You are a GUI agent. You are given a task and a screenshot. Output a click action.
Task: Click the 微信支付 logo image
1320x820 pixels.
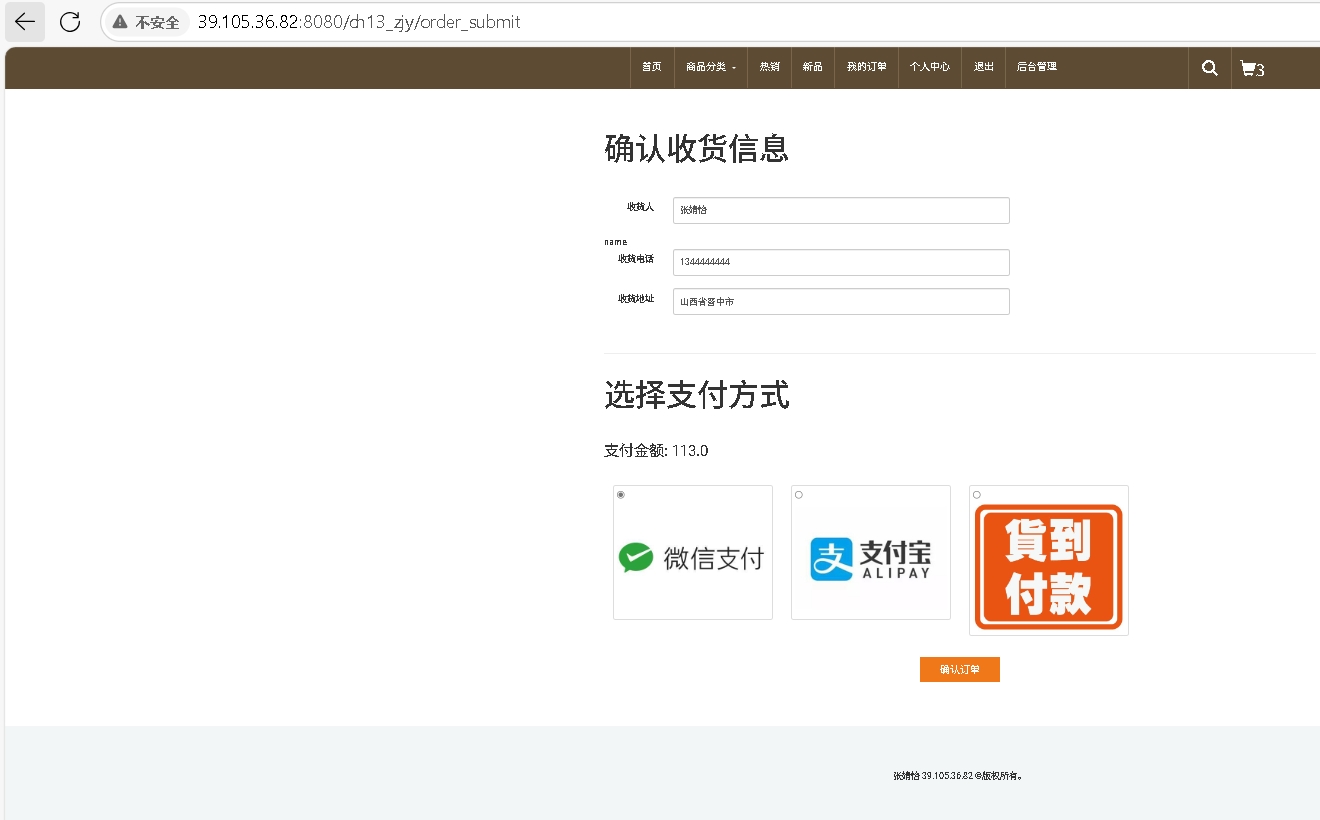[x=692, y=557]
